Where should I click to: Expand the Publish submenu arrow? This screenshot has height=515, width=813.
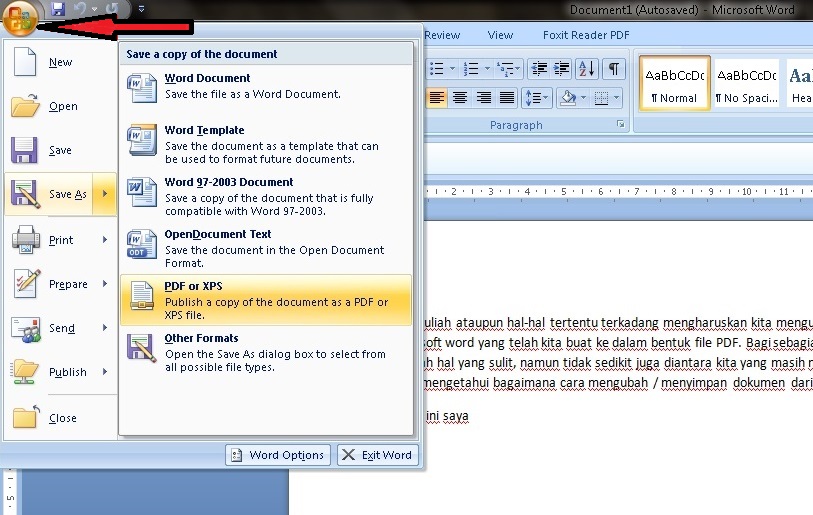[x=105, y=372]
